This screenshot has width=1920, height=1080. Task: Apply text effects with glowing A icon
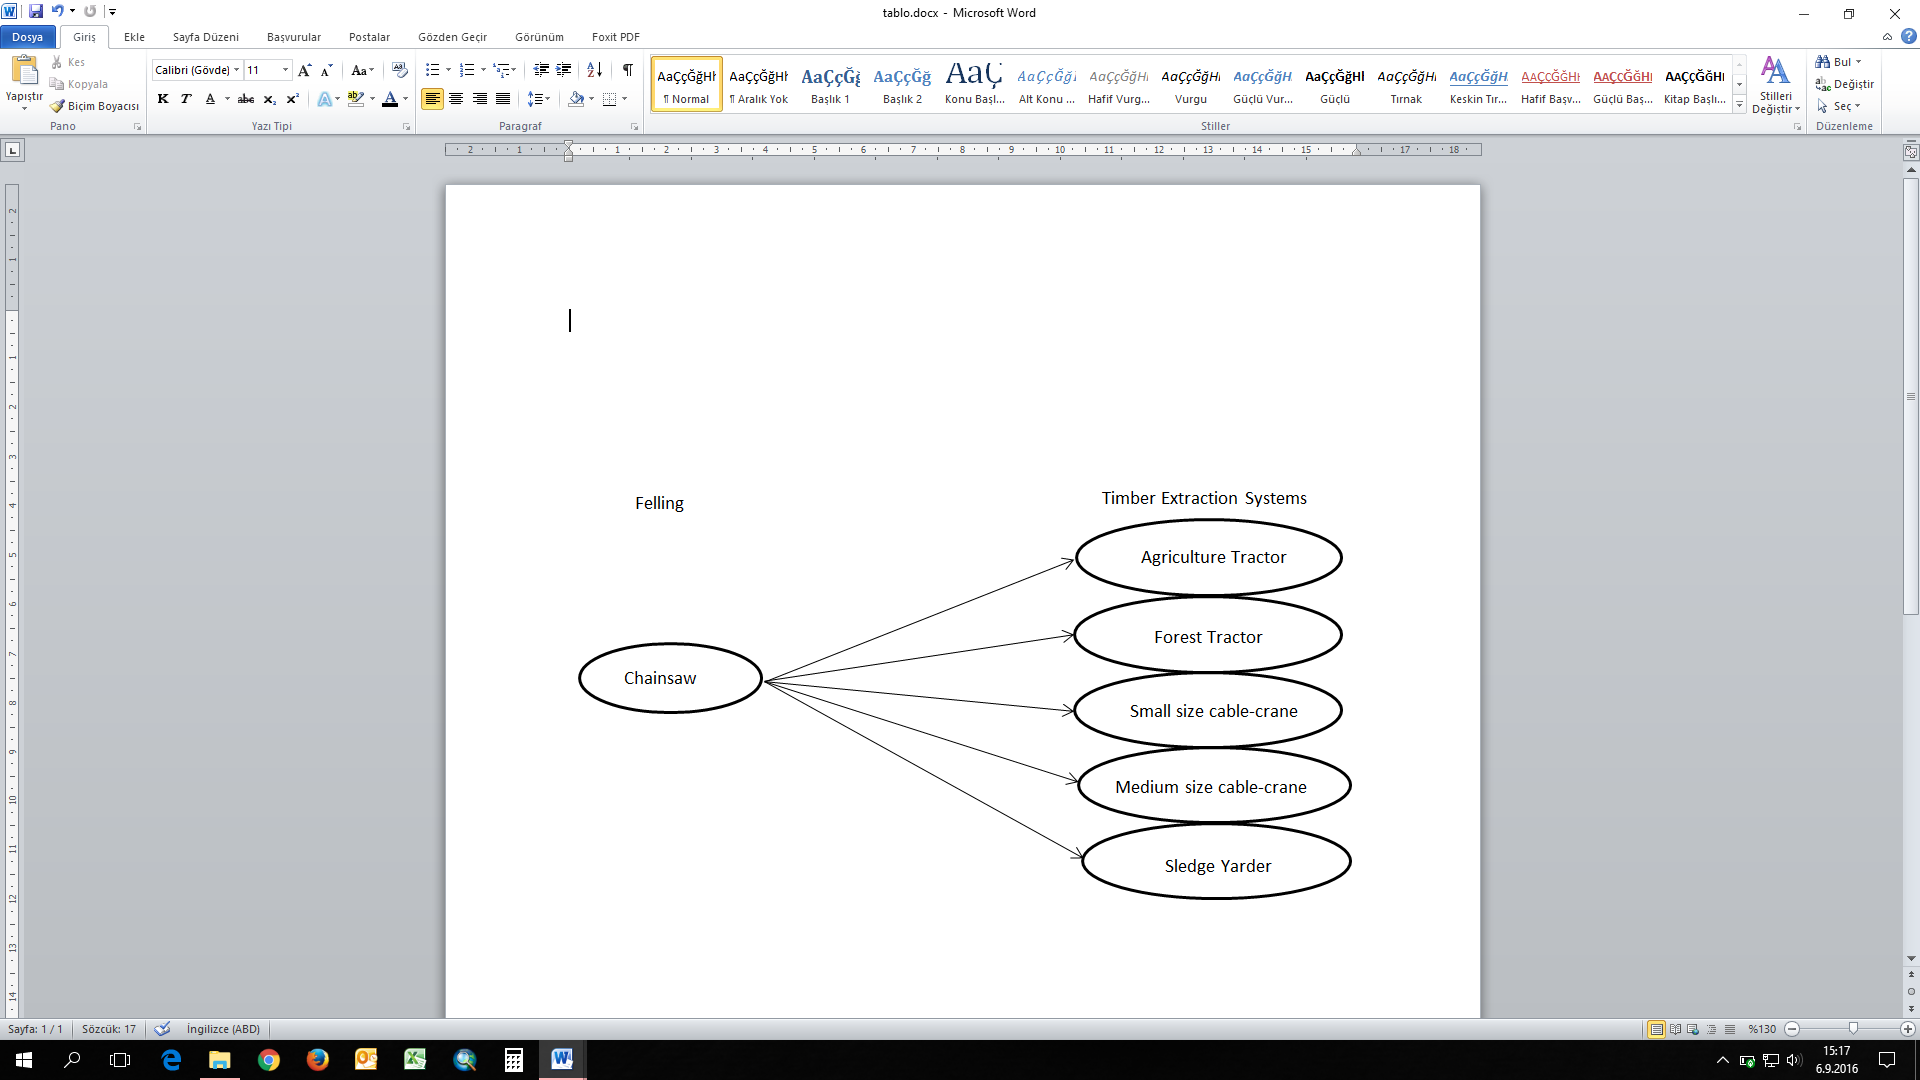click(x=324, y=99)
